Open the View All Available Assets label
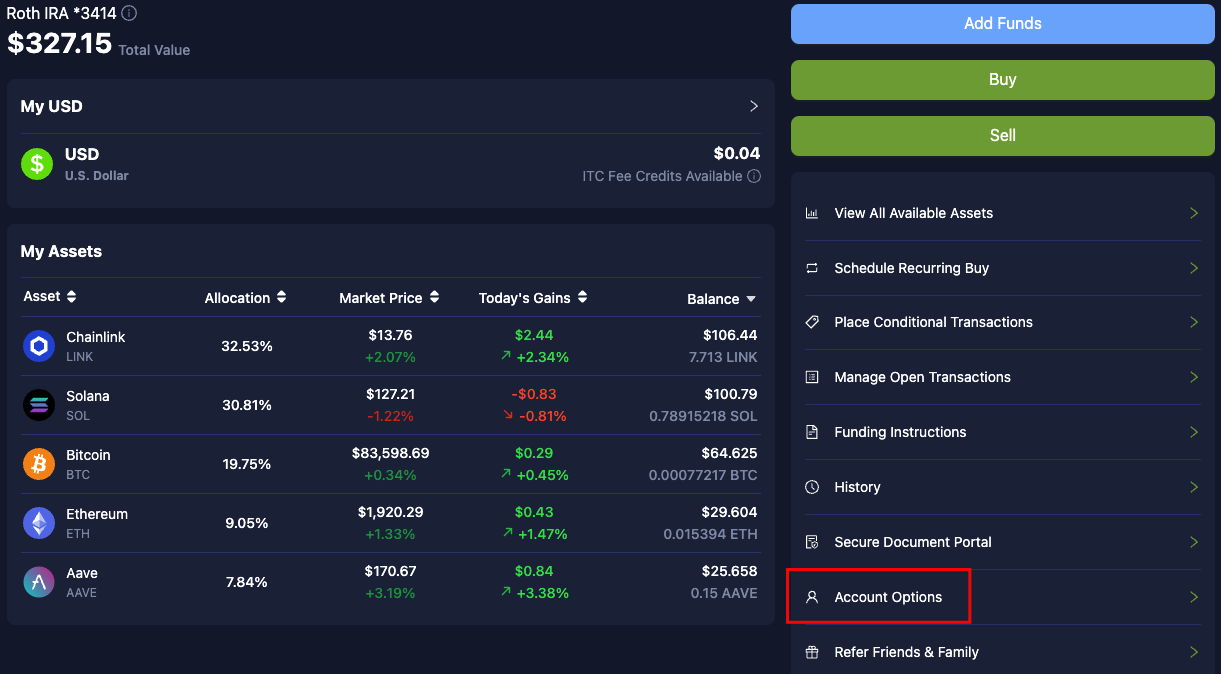Image resolution: width=1221 pixels, height=674 pixels. click(x=914, y=213)
